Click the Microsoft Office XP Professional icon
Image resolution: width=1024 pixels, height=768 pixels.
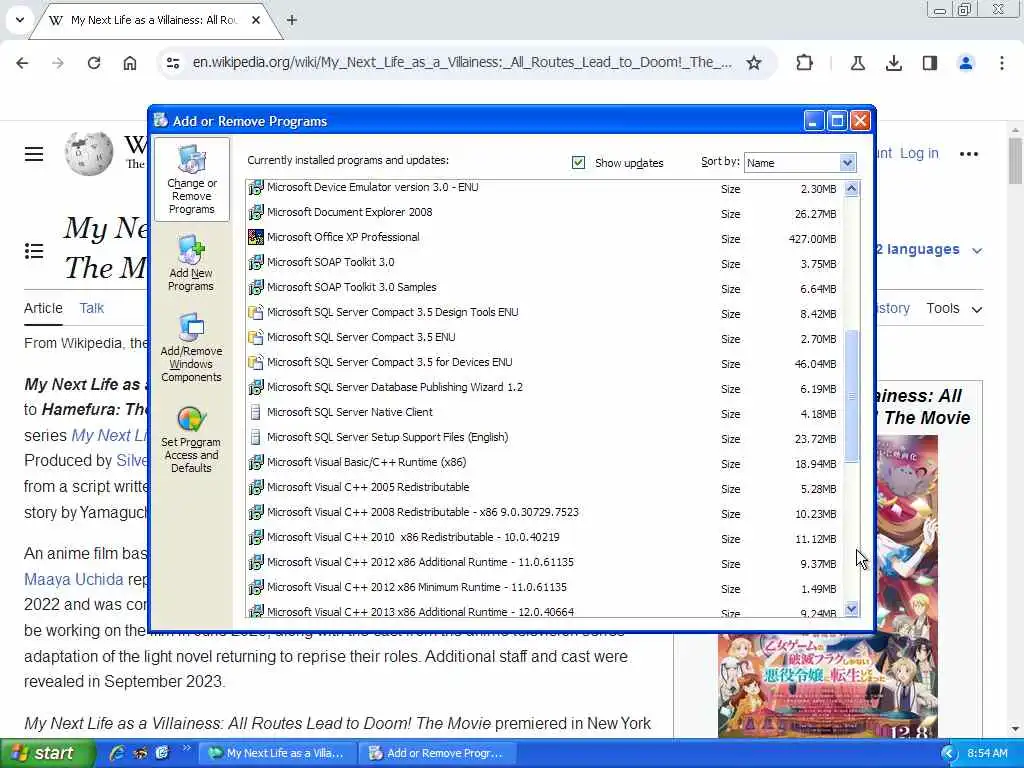[256, 237]
